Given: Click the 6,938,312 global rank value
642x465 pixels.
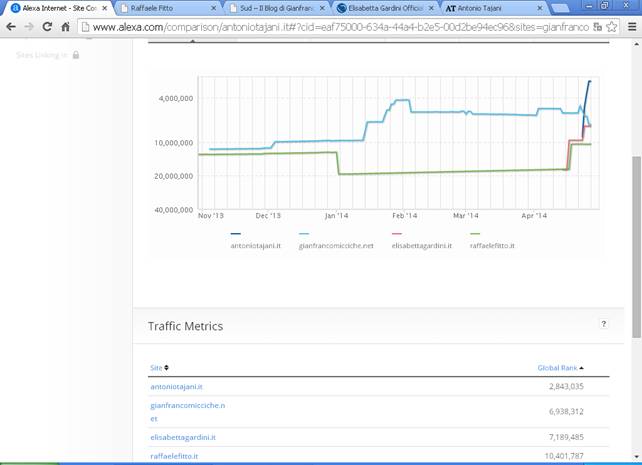Looking at the screenshot, I should [x=566, y=411].
